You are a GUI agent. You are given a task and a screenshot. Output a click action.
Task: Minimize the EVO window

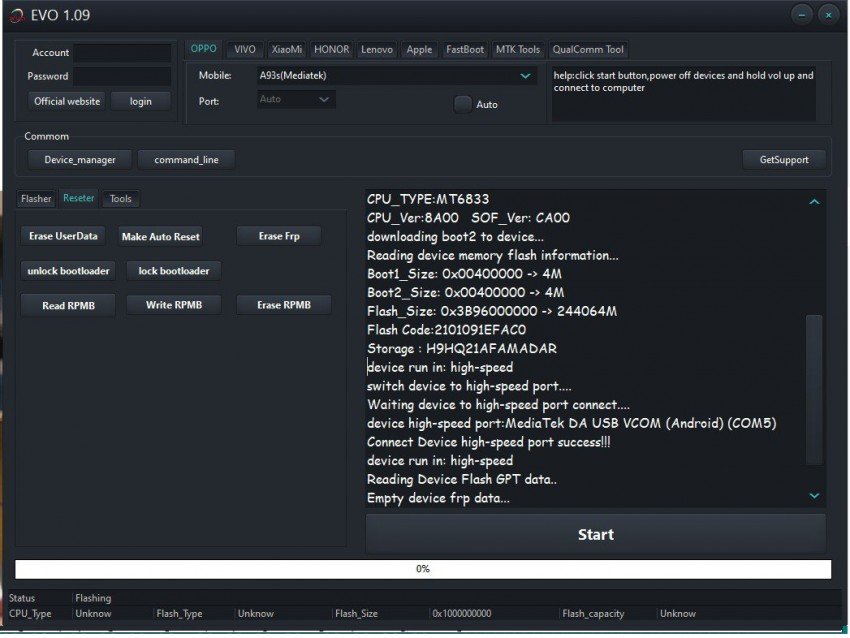[x=801, y=14]
